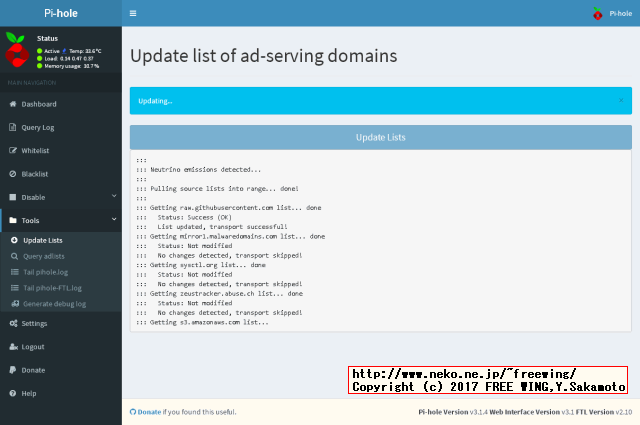This screenshot has width=640, height=425.
Task: Click 'List updated, transport successful!' line
Action: point(211,227)
